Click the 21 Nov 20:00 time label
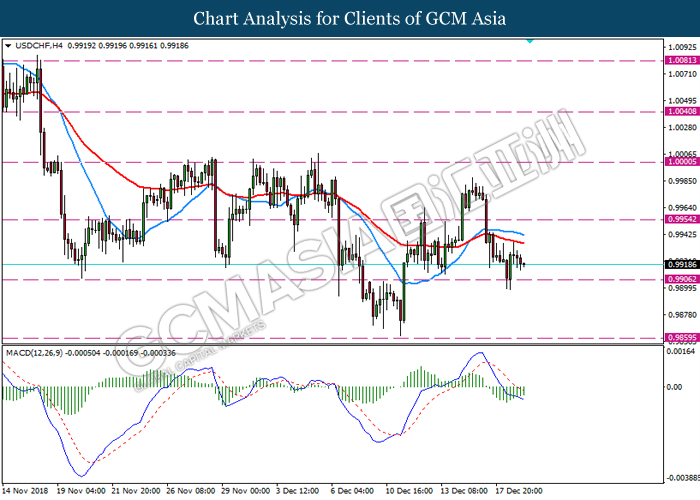 (x=136, y=491)
